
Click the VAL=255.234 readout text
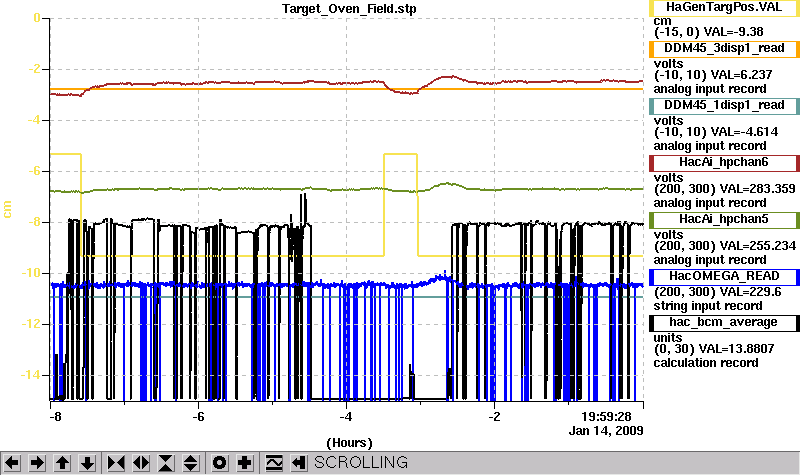756,245
